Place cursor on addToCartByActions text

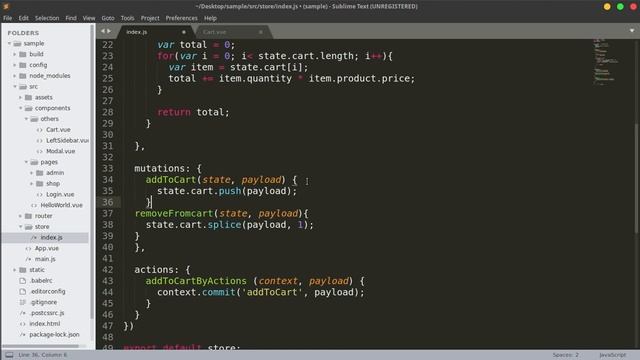pyautogui.click(x=196, y=281)
